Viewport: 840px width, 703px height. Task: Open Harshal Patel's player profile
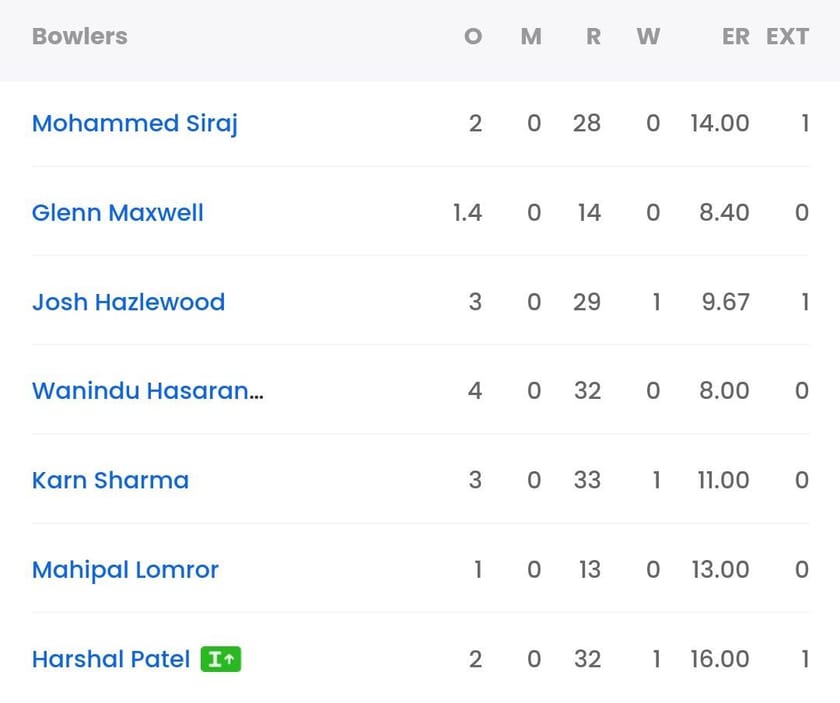pyautogui.click(x=110, y=659)
